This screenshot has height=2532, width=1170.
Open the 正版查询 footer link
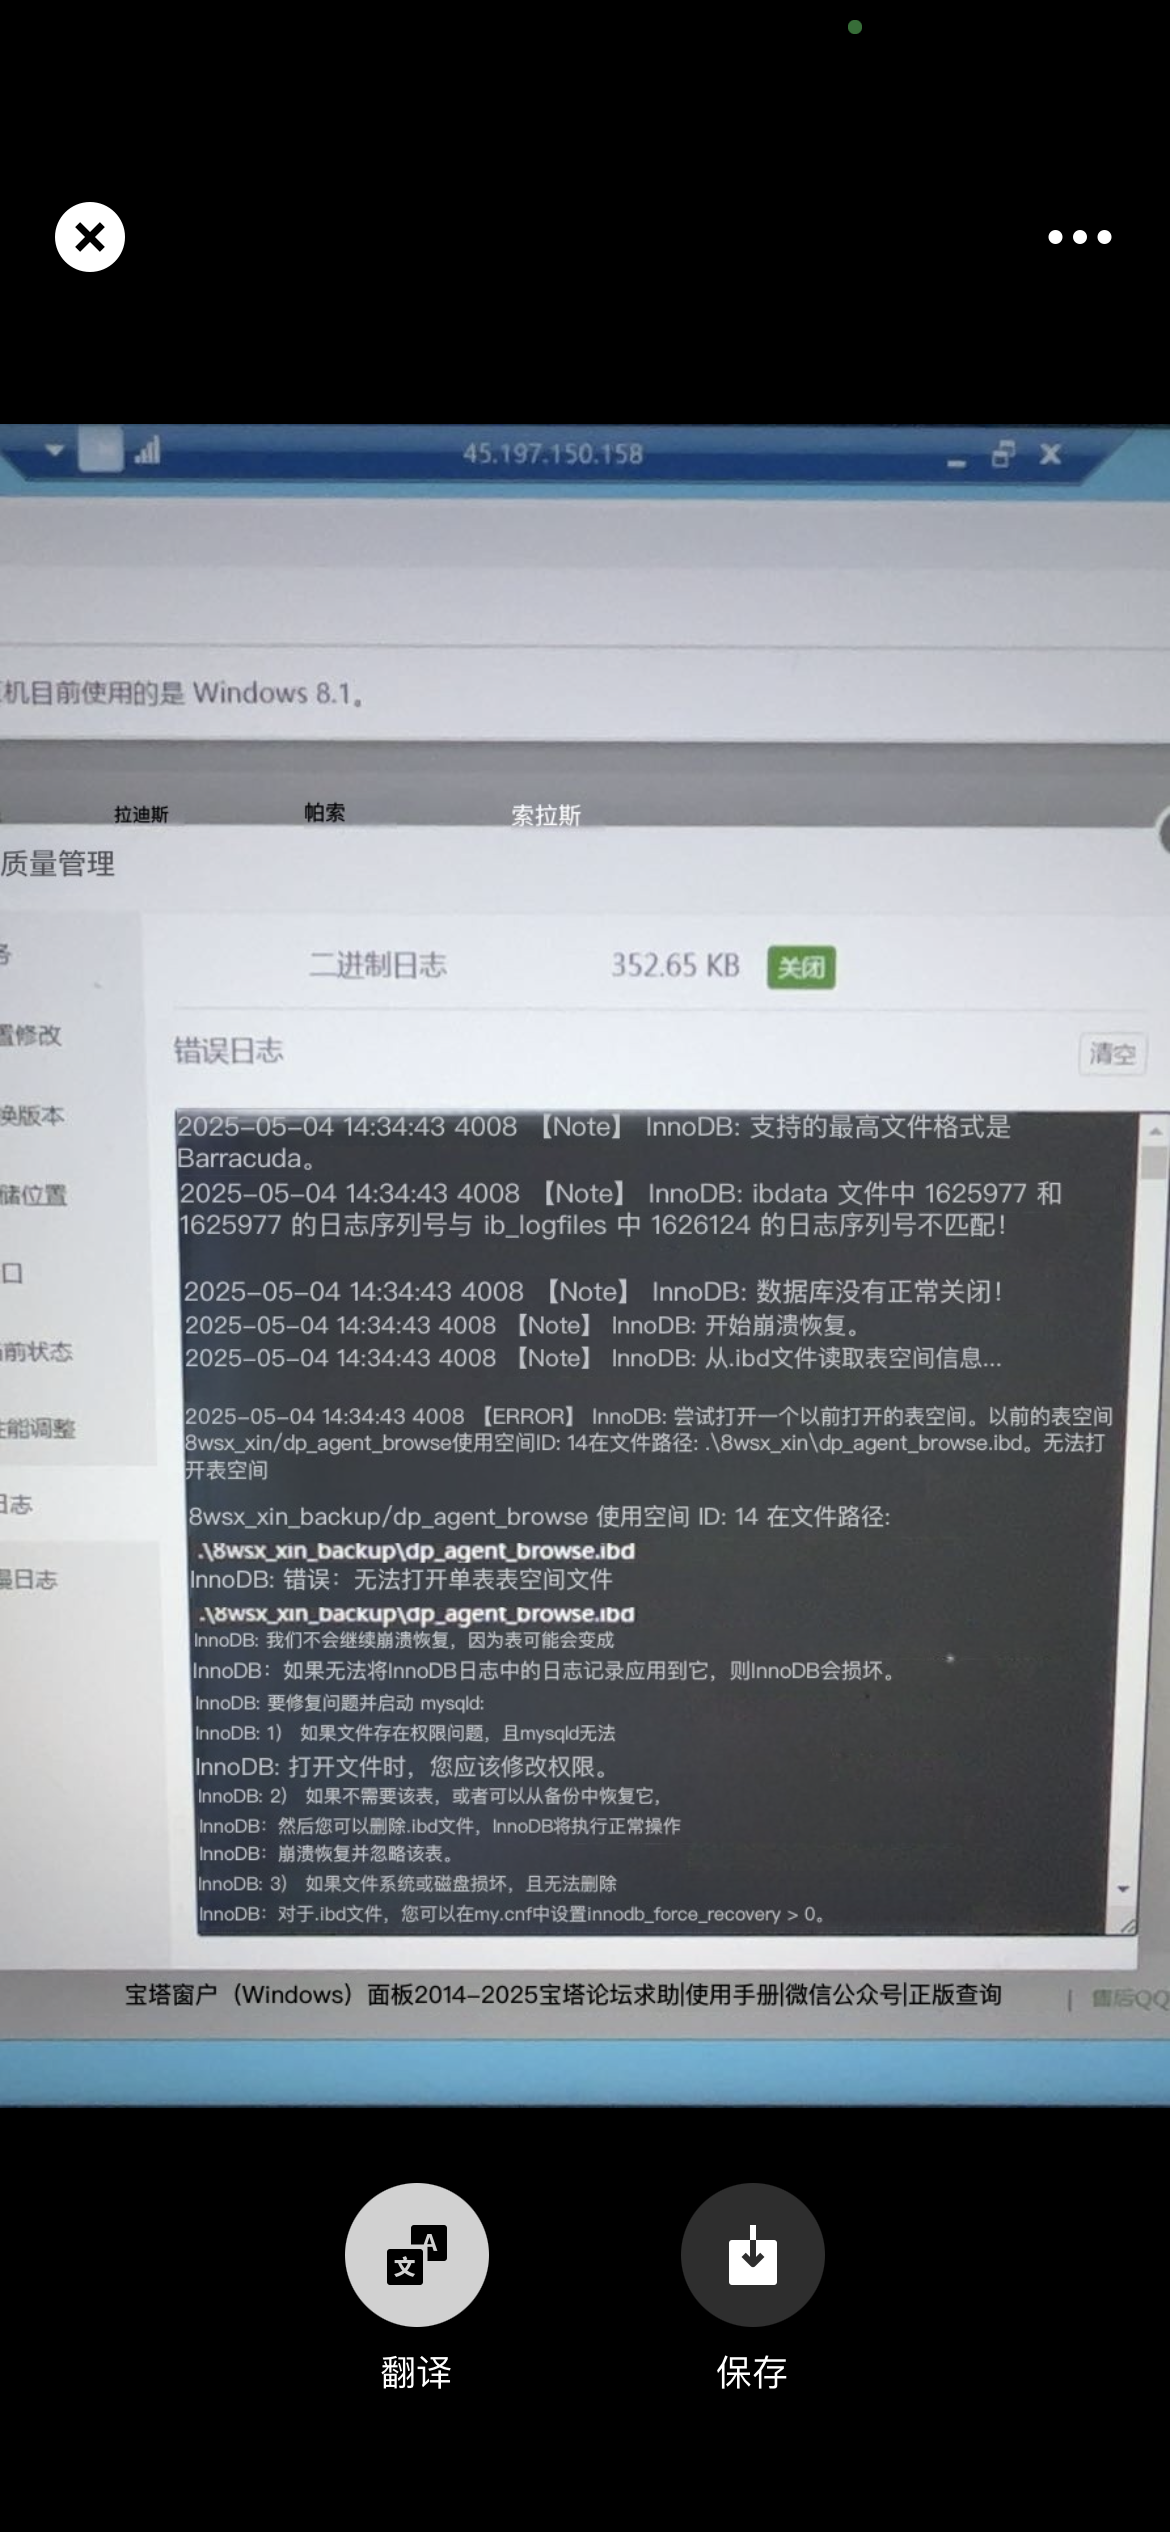click(x=954, y=1994)
